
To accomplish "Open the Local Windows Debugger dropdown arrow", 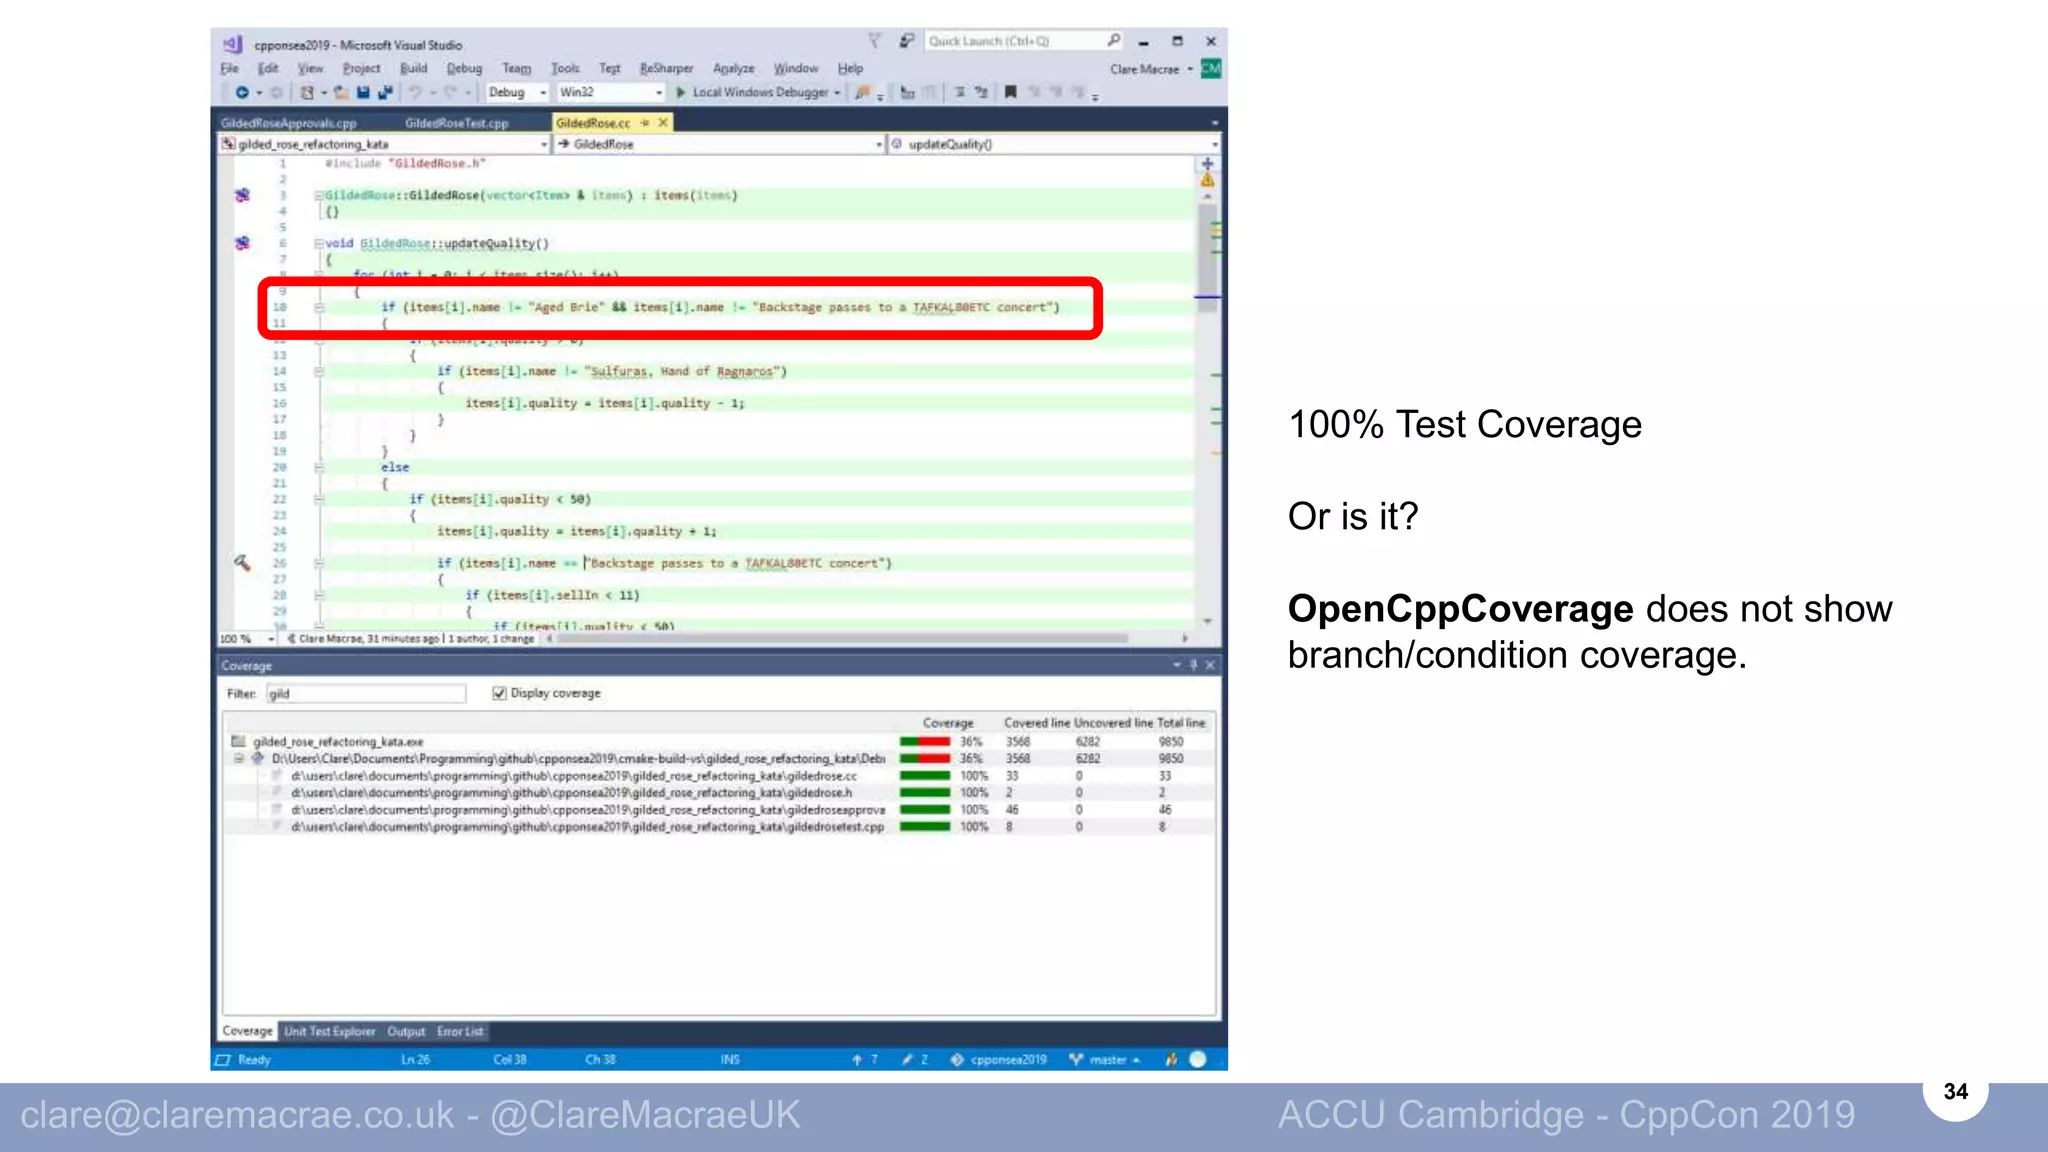I will [837, 92].
